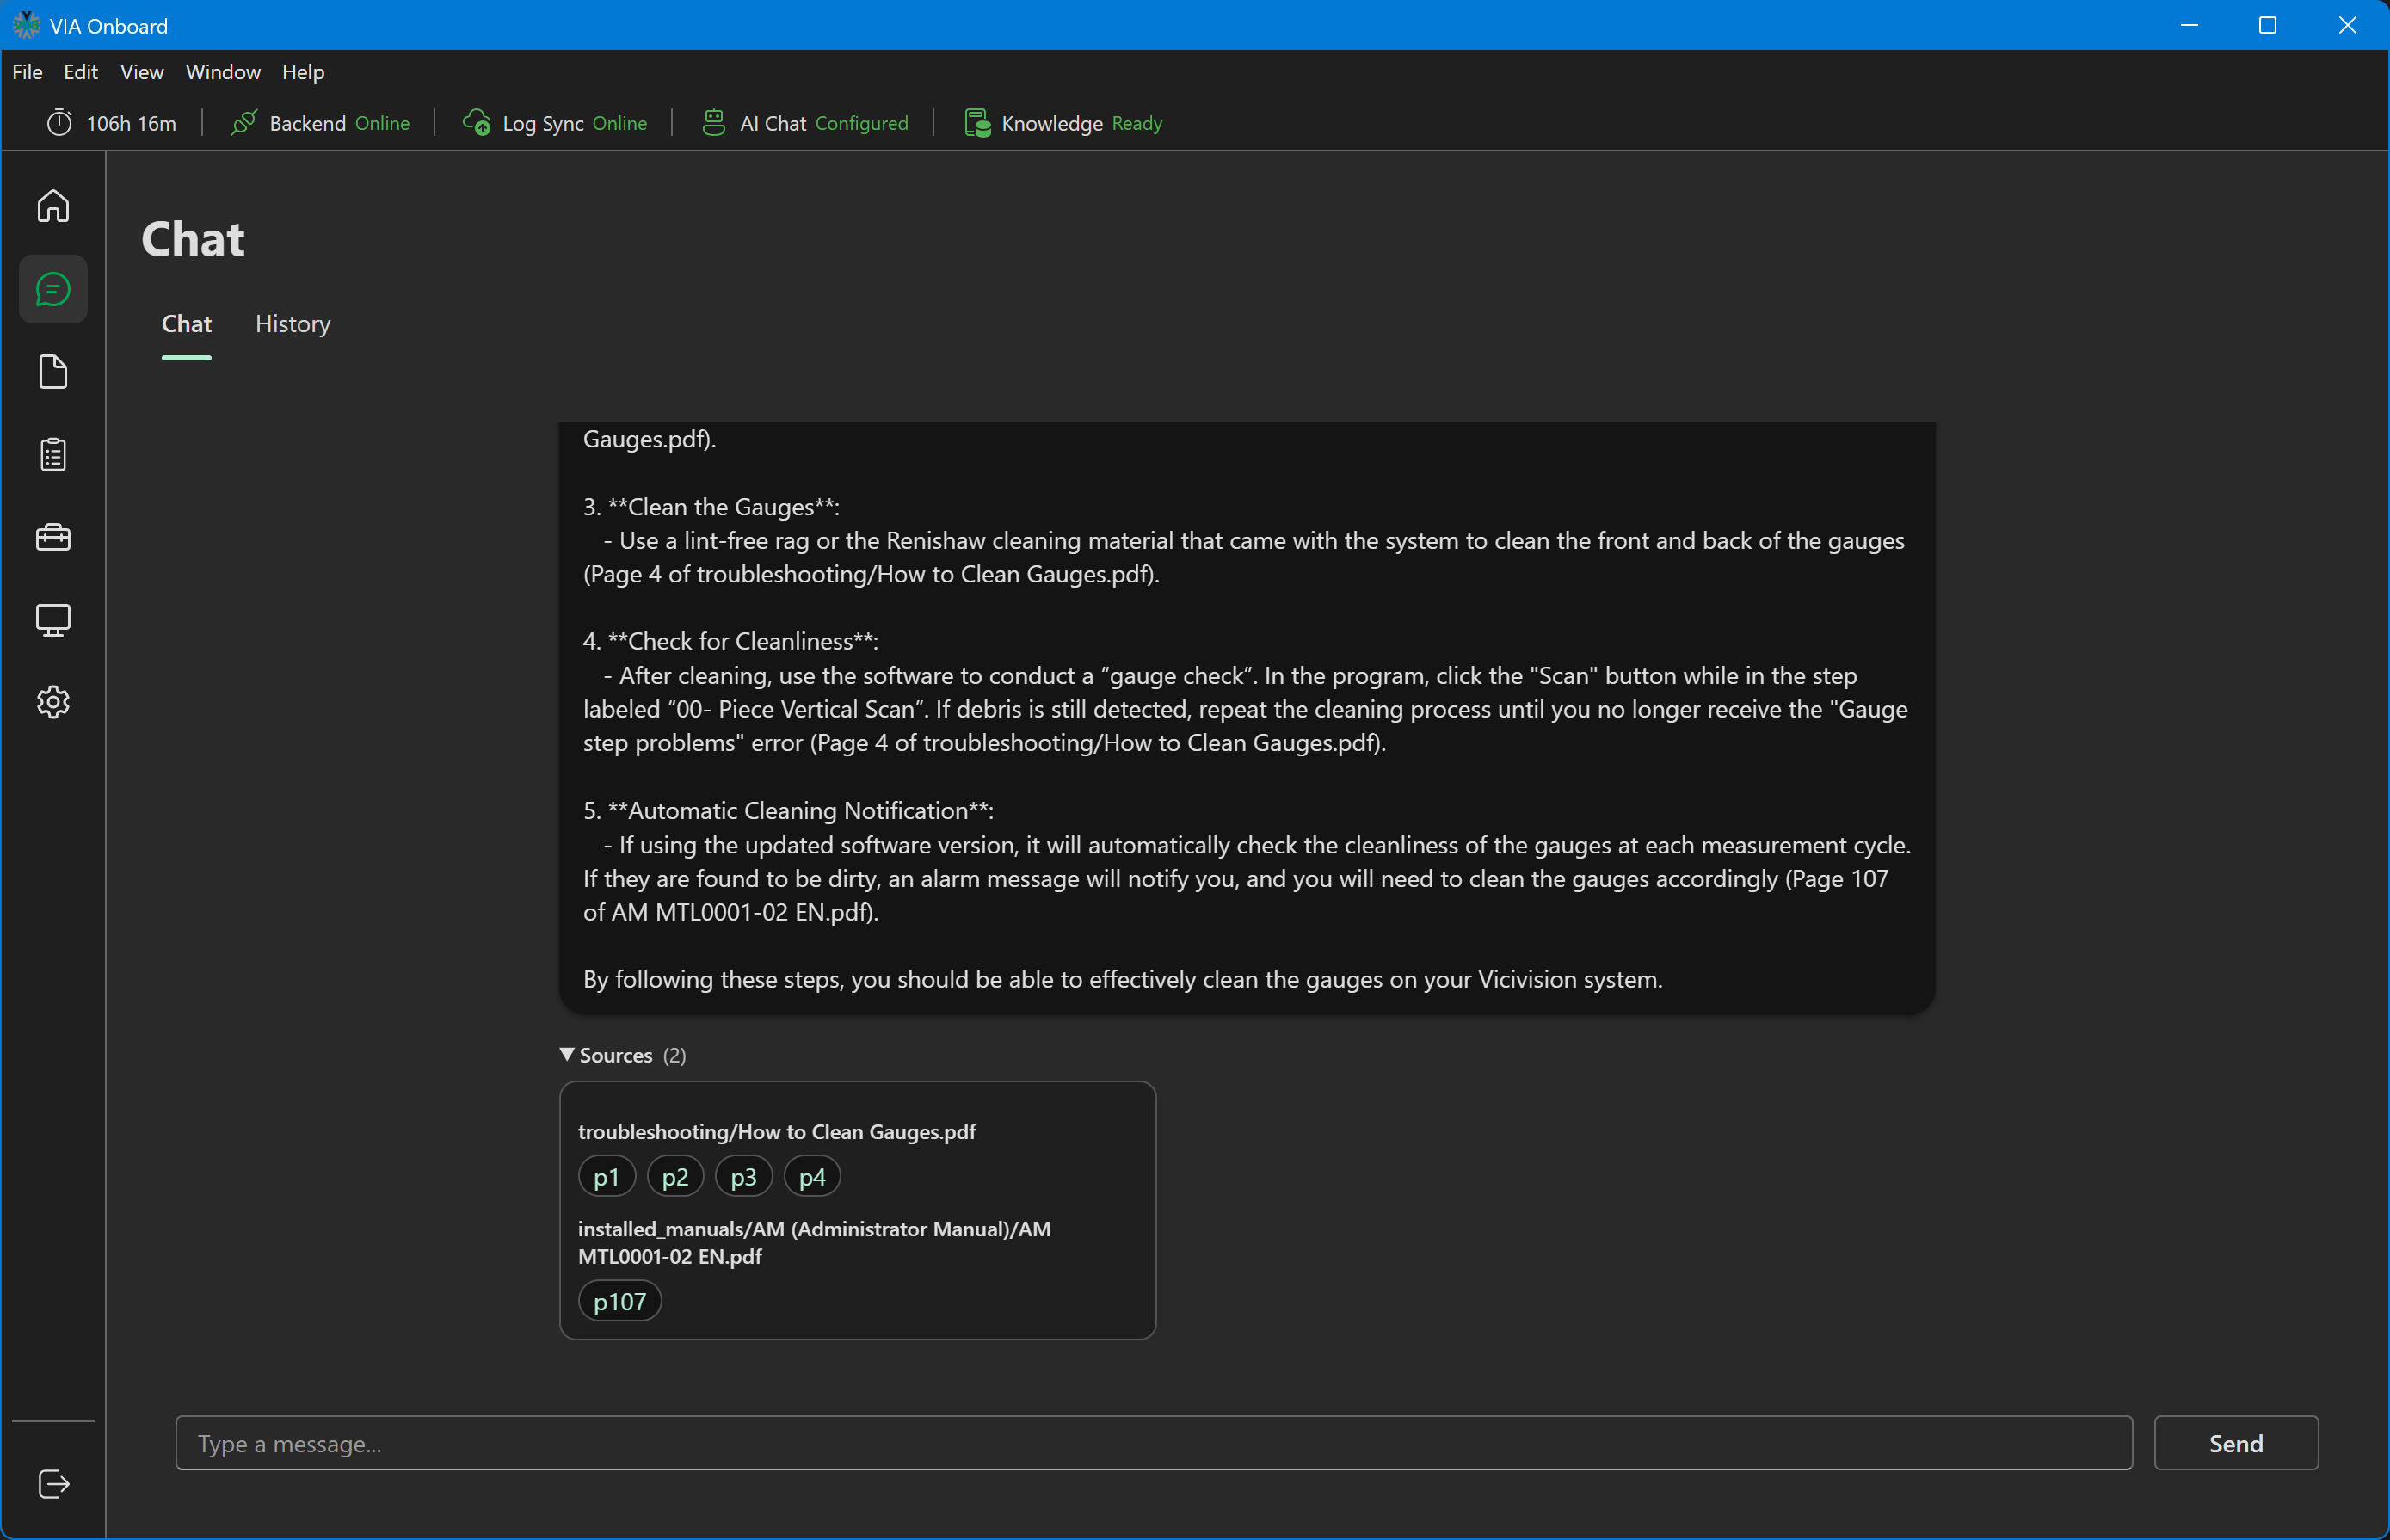Open Settings gear in sidebar
2390x1540 pixels.
[53, 702]
